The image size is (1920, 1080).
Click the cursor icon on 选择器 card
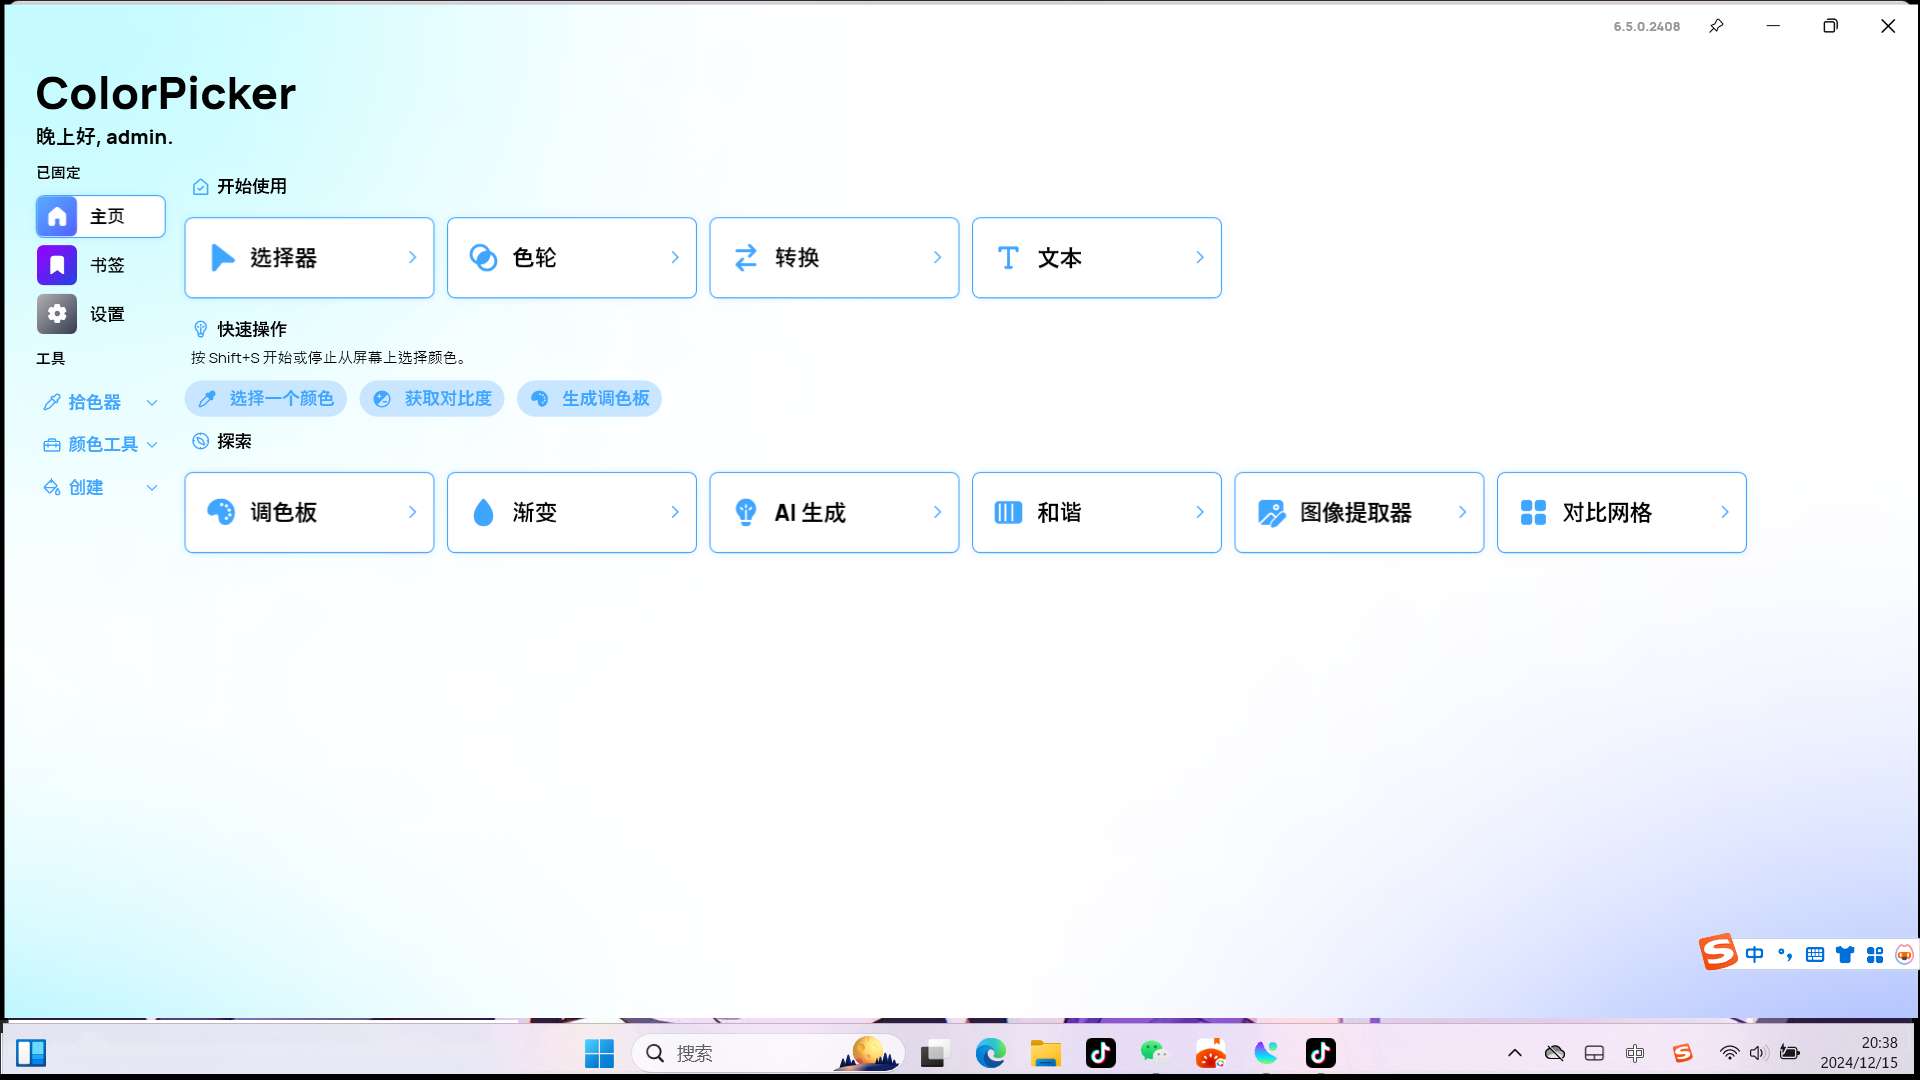(x=222, y=258)
